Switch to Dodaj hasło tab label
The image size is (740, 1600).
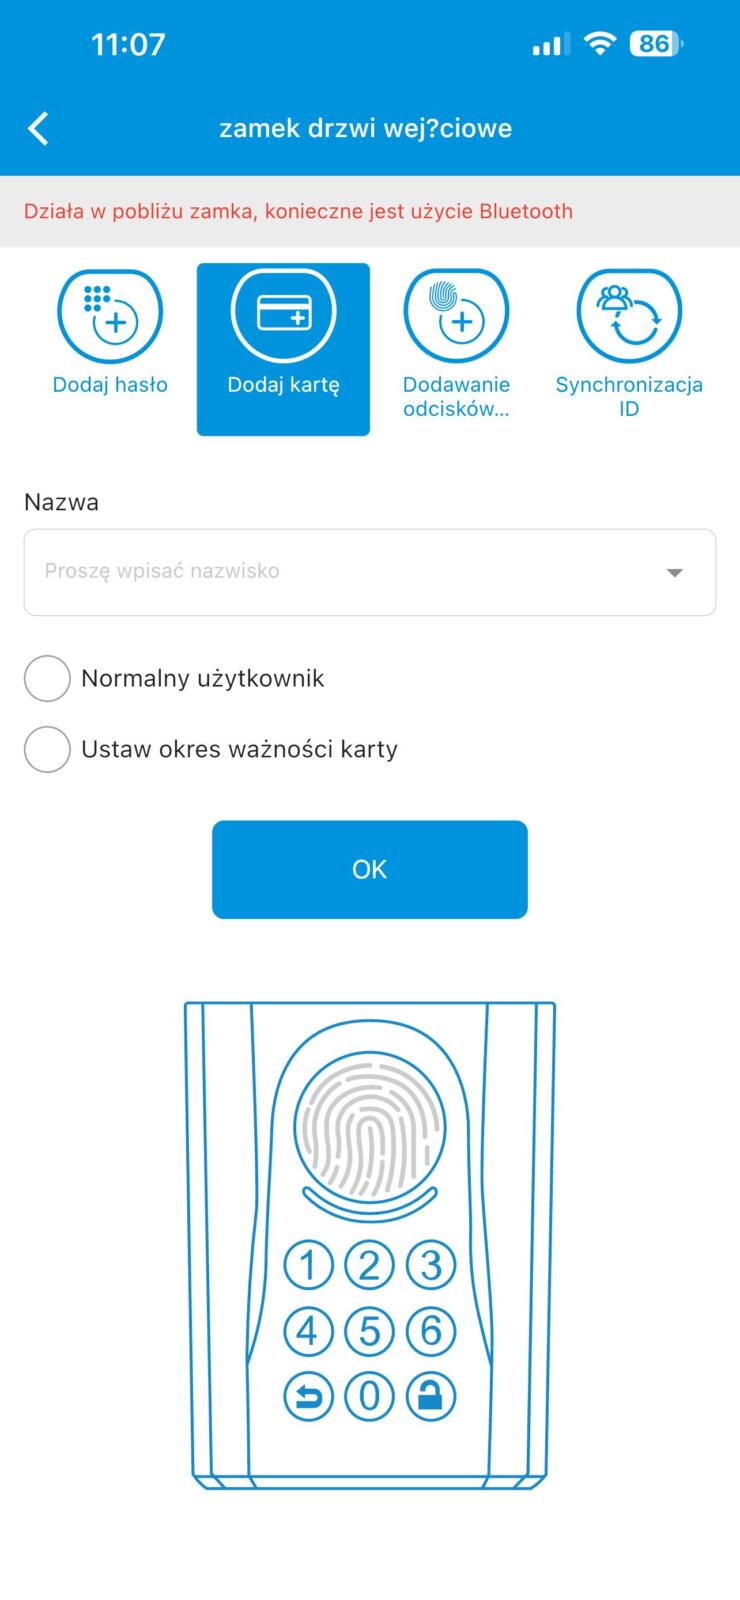(110, 385)
